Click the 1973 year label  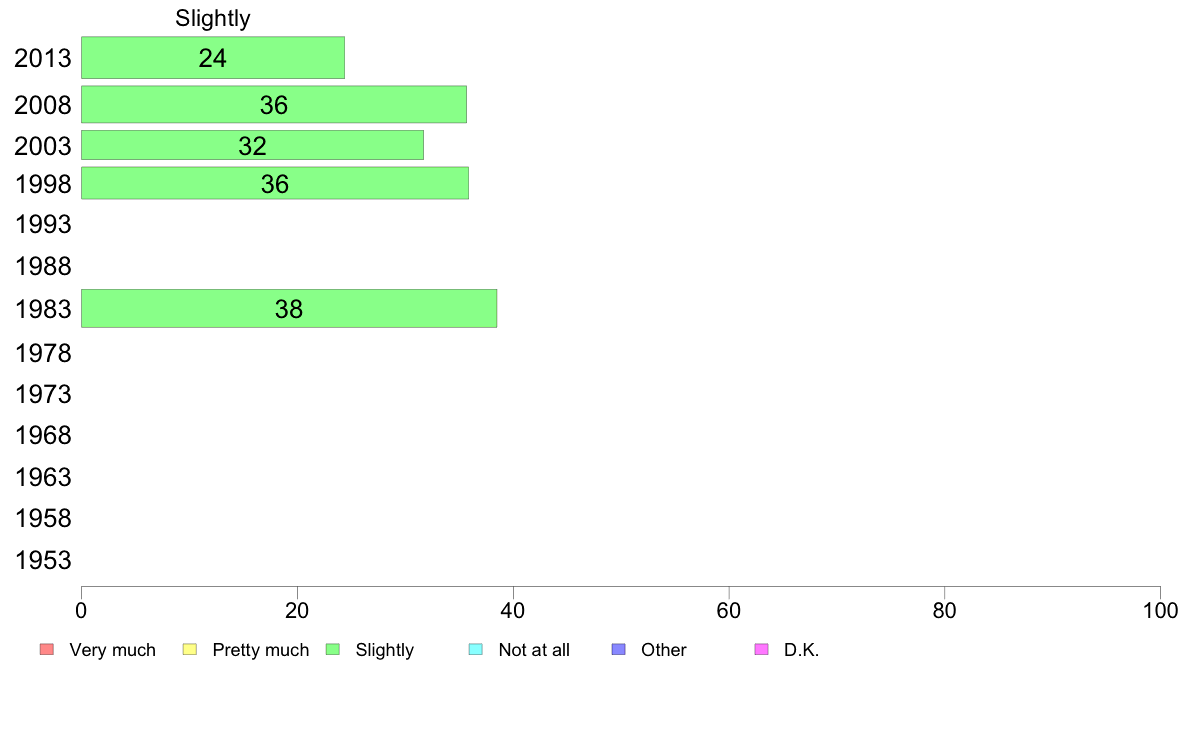[43, 394]
